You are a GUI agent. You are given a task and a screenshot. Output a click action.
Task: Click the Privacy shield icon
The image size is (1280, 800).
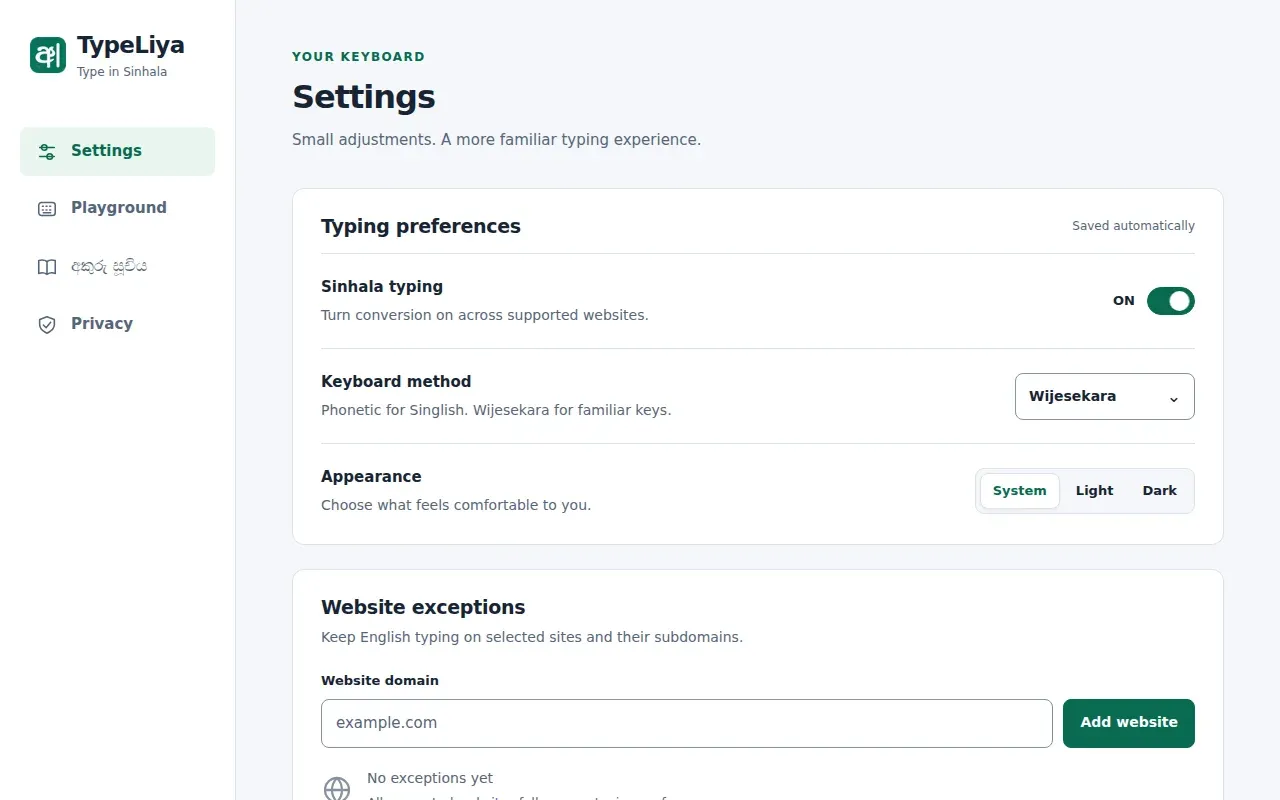tap(47, 324)
